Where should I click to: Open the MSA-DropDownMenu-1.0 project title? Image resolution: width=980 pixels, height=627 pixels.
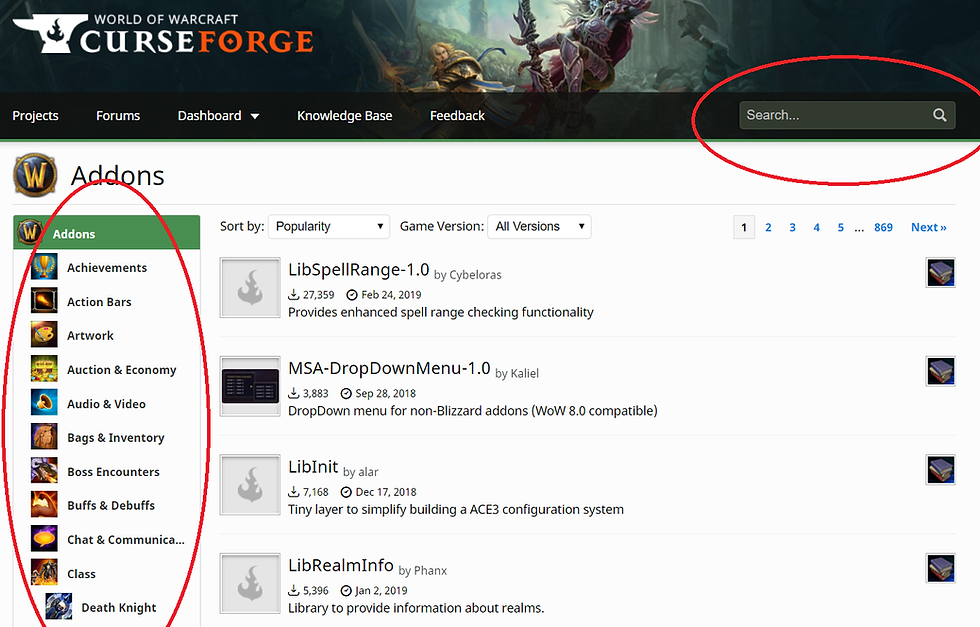coord(389,368)
